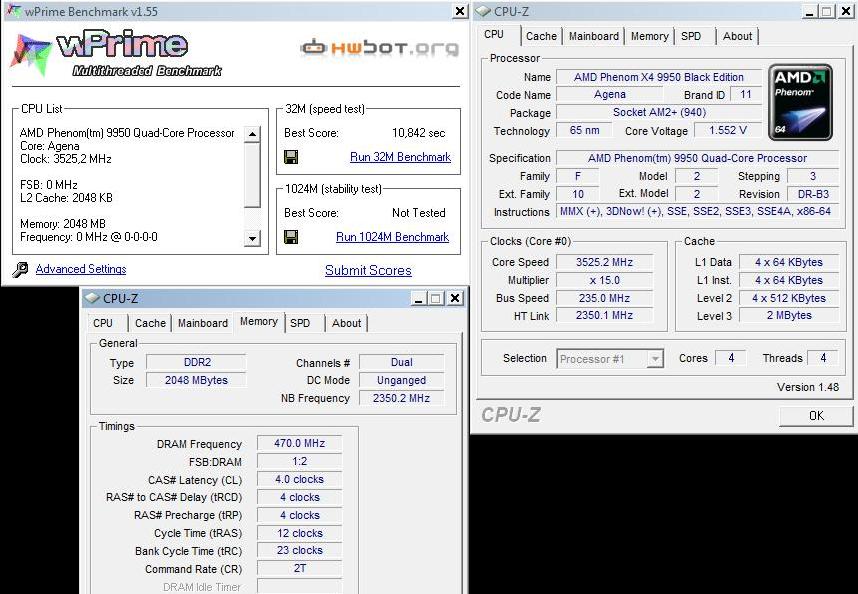Click the Technology value 65 nm

583,131
